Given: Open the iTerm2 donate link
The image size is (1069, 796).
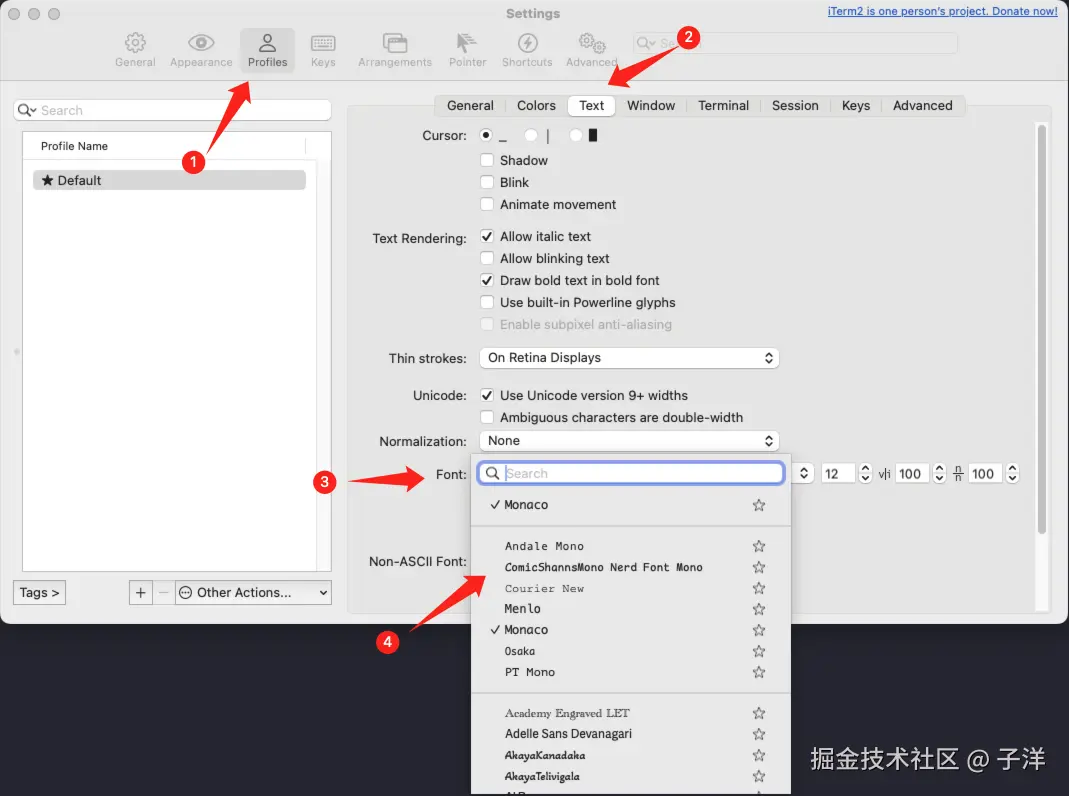Looking at the screenshot, I should pyautogui.click(x=942, y=11).
